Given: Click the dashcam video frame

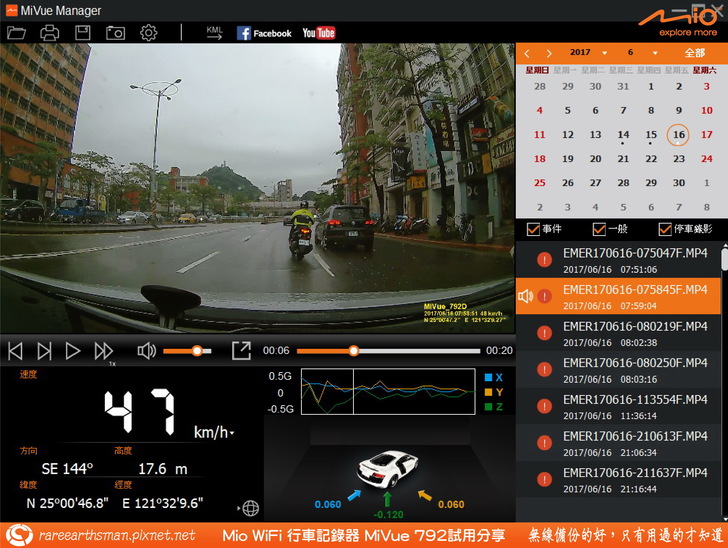Looking at the screenshot, I should click(x=257, y=188).
